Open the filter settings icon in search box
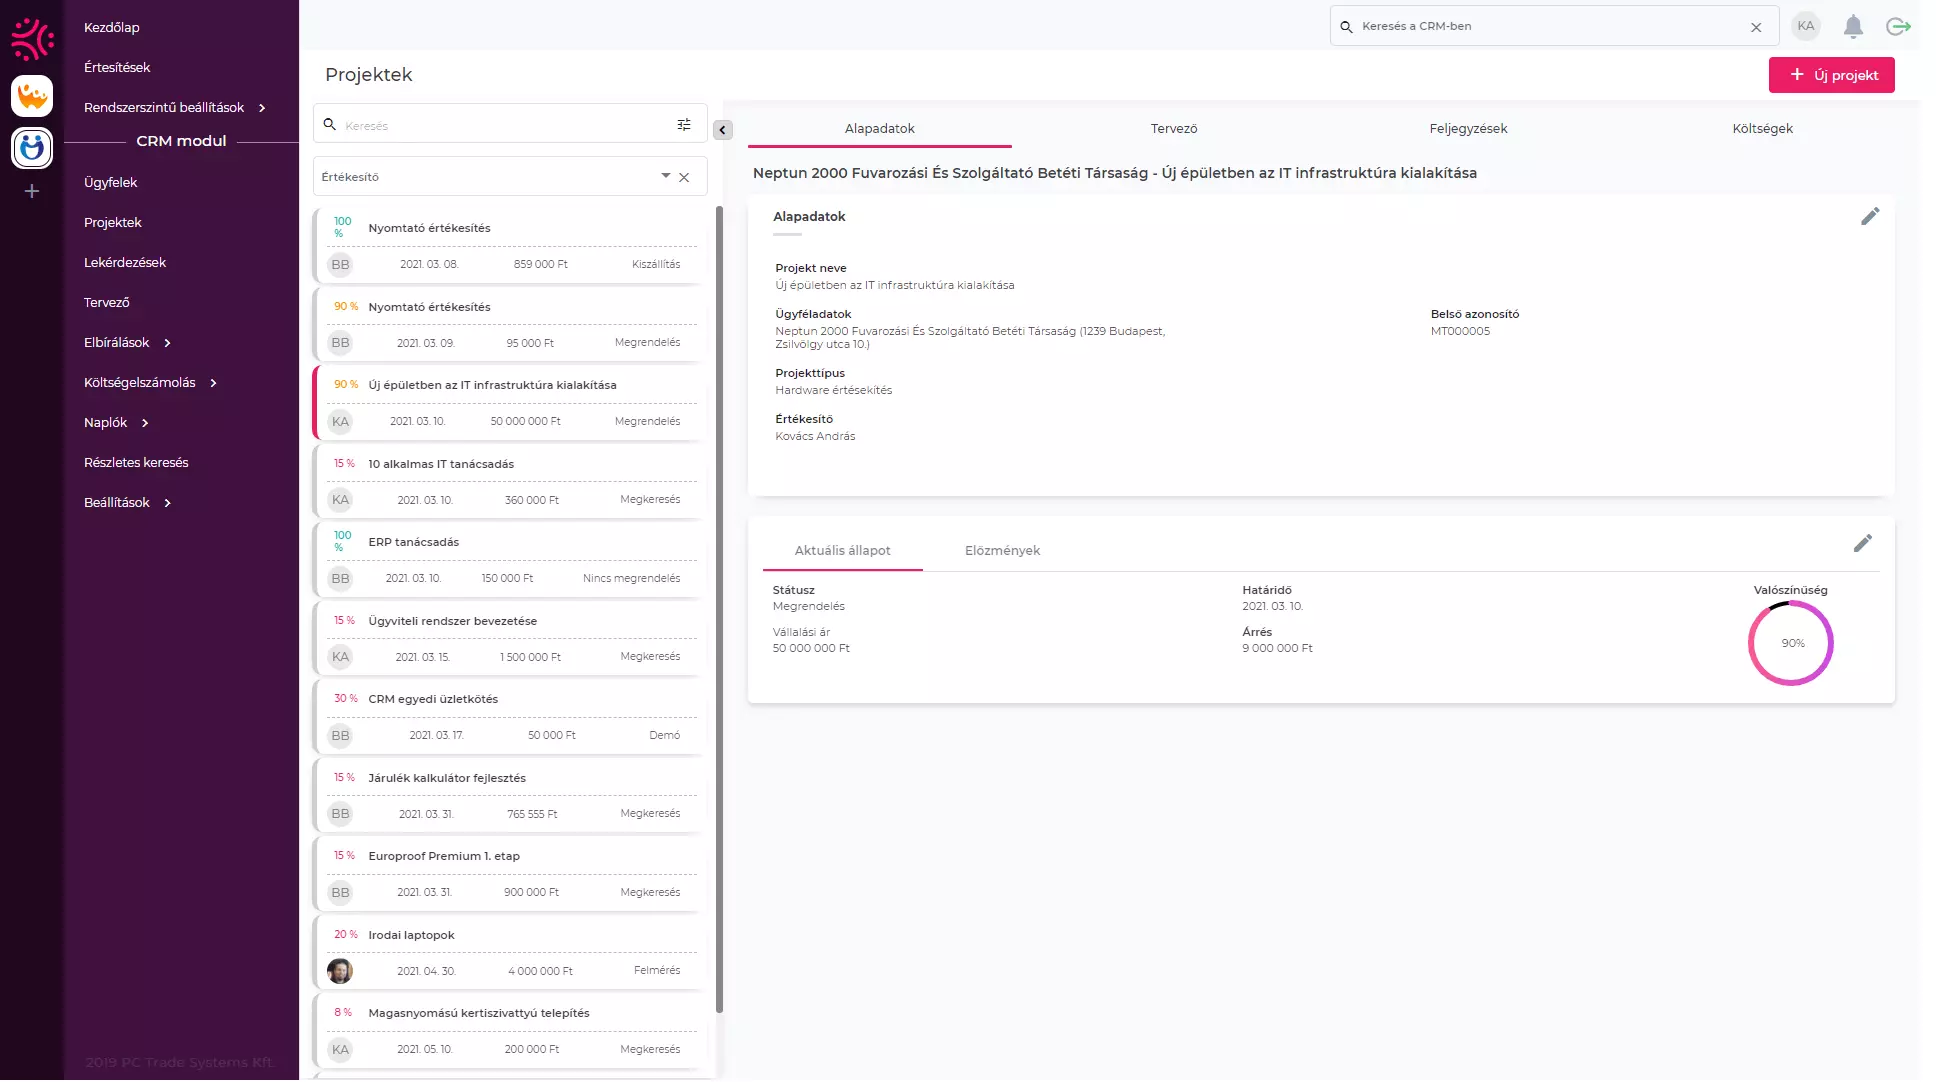The height and width of the screenshot is (1082, 1936). [x=684, y=125]
